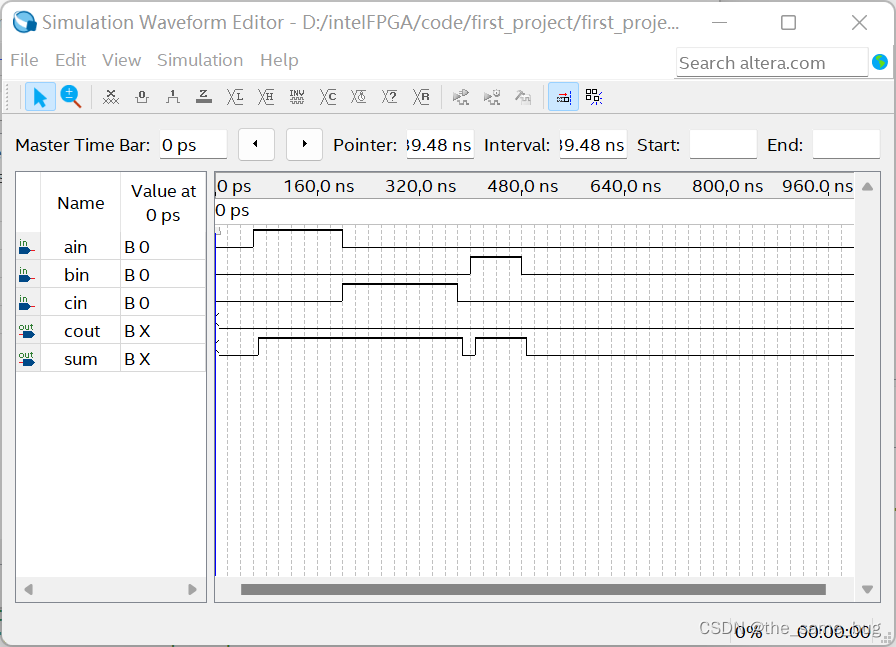Open the Help menu
896x647 pixels.
pyautogui.click(x=279, y=60)
